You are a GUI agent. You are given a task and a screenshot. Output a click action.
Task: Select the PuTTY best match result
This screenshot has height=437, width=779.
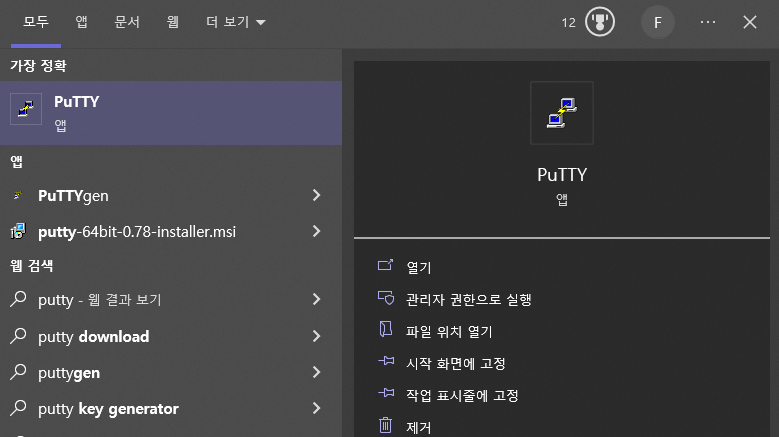tap(171, 113)
